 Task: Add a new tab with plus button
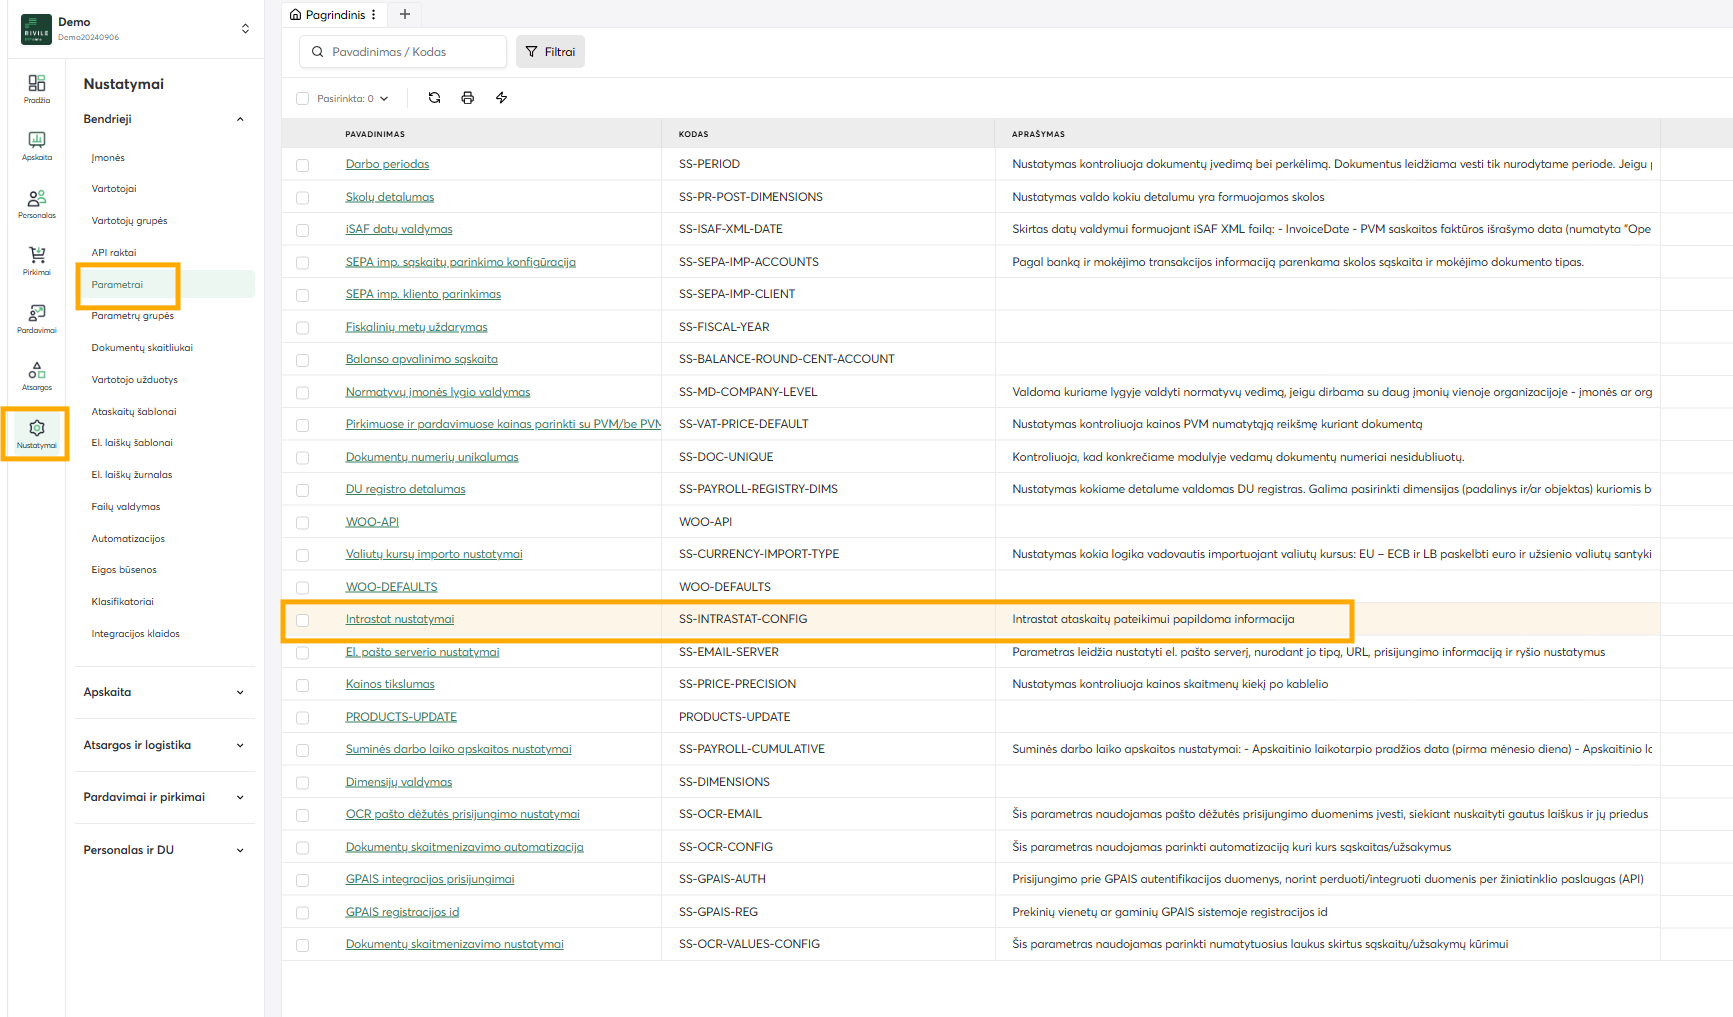(405, 14)
